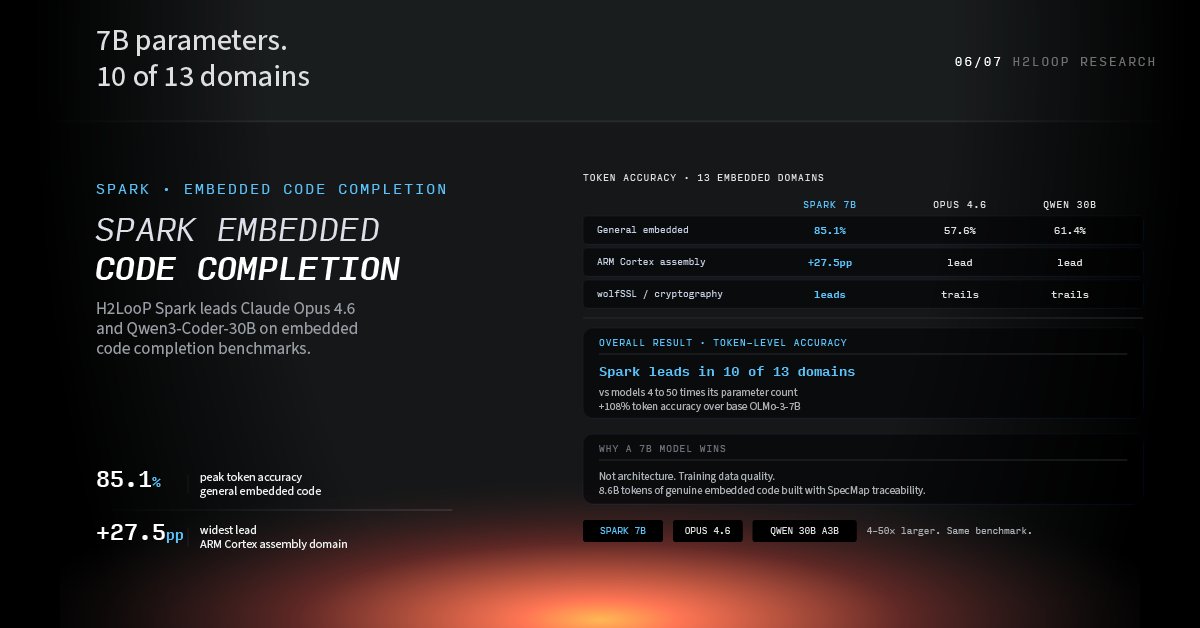The height and width of the screenshot is (628, 1200).
Task: Click 'widest lead' caption
Action: coord(229,530)
